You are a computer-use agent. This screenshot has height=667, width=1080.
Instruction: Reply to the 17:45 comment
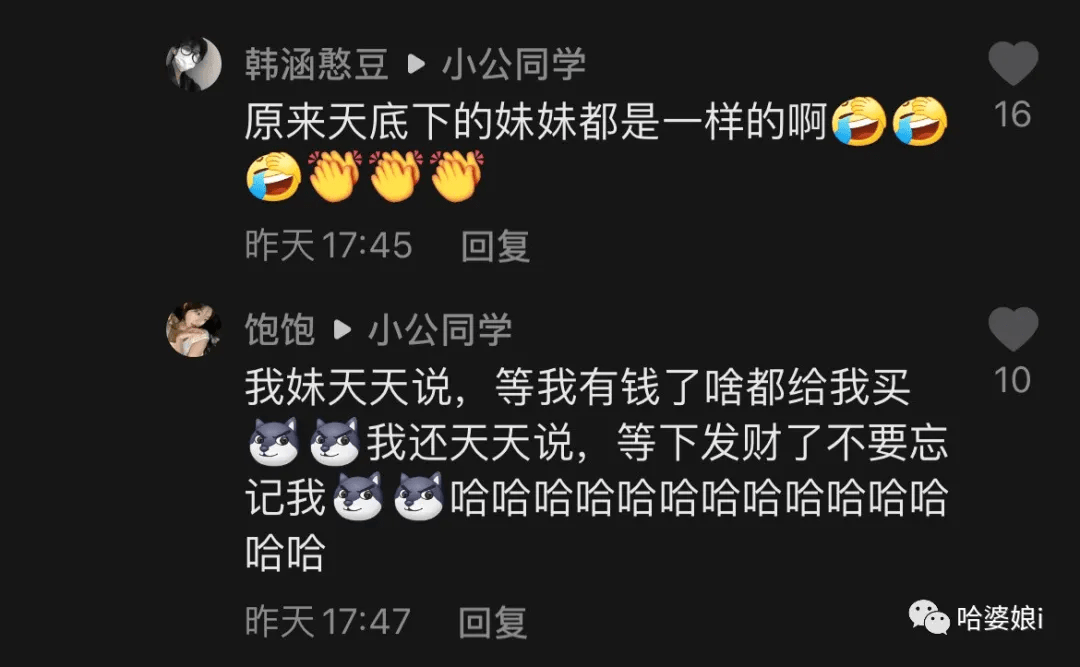click(495, 246)
